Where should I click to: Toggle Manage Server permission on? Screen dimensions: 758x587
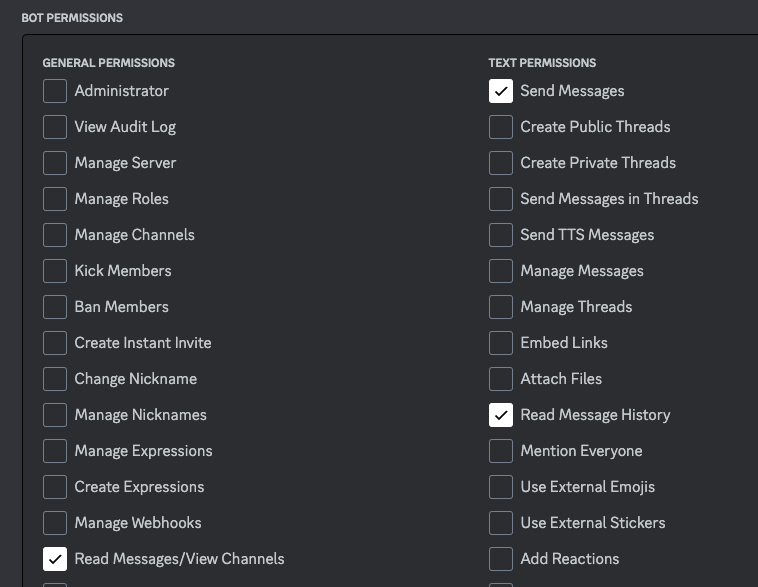coord(55,163)
